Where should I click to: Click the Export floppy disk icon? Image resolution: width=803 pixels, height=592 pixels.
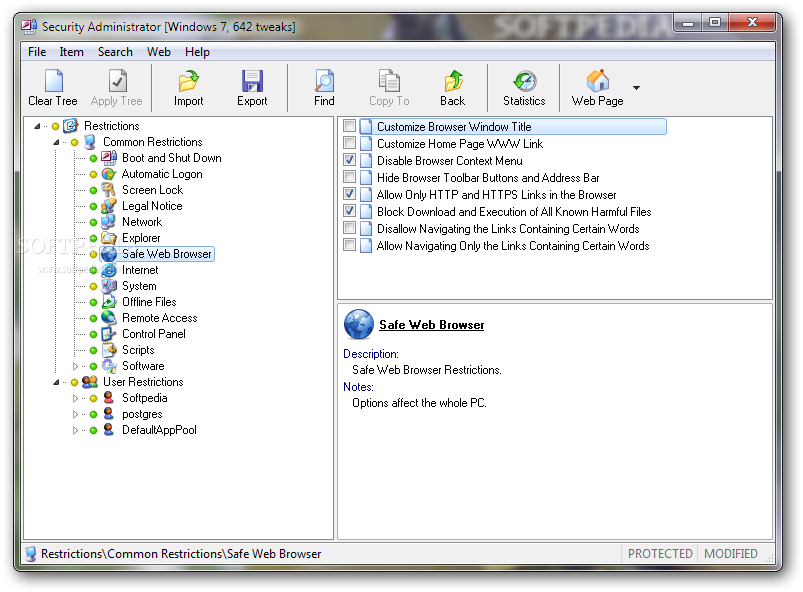252,80
